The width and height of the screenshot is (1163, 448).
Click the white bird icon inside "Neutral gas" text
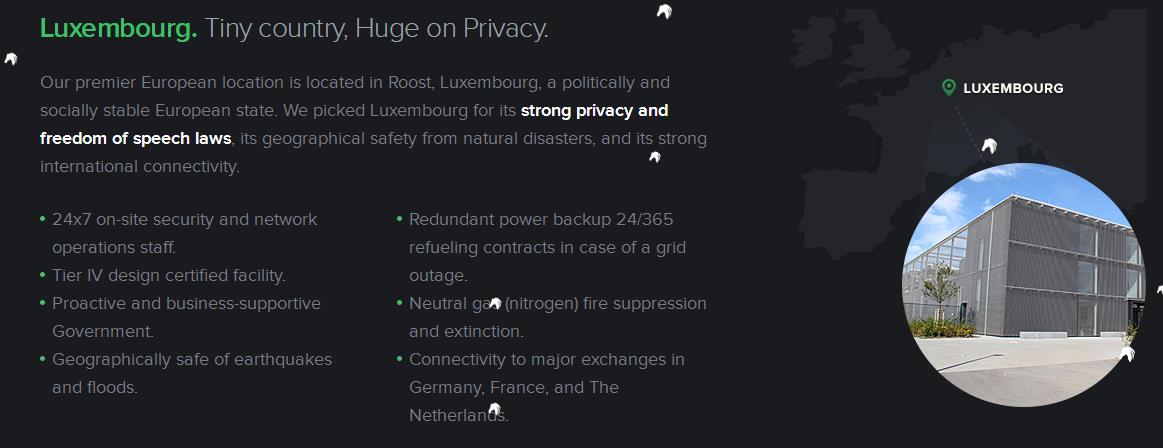(x=494, y=303)
